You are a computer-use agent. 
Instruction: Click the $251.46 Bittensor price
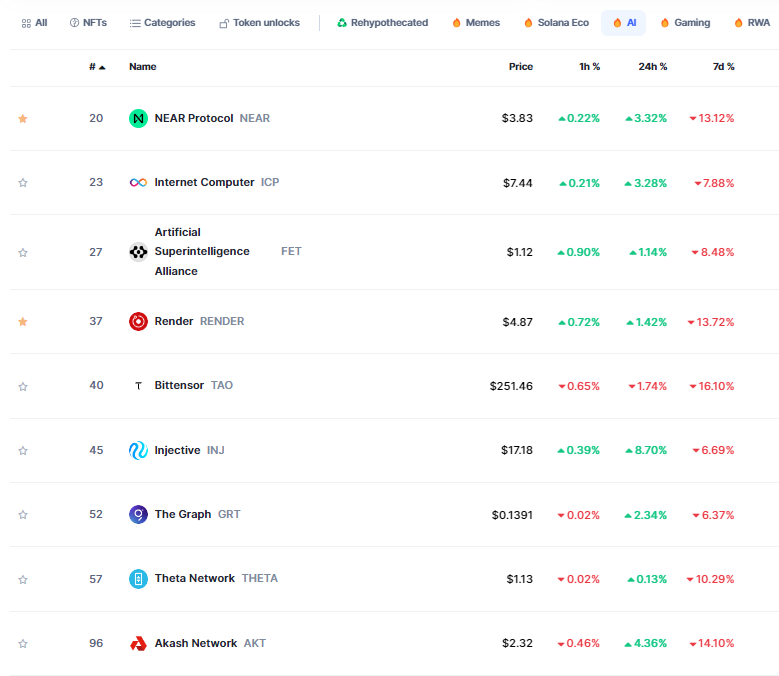pyautogui.click(x=511, y=386)
